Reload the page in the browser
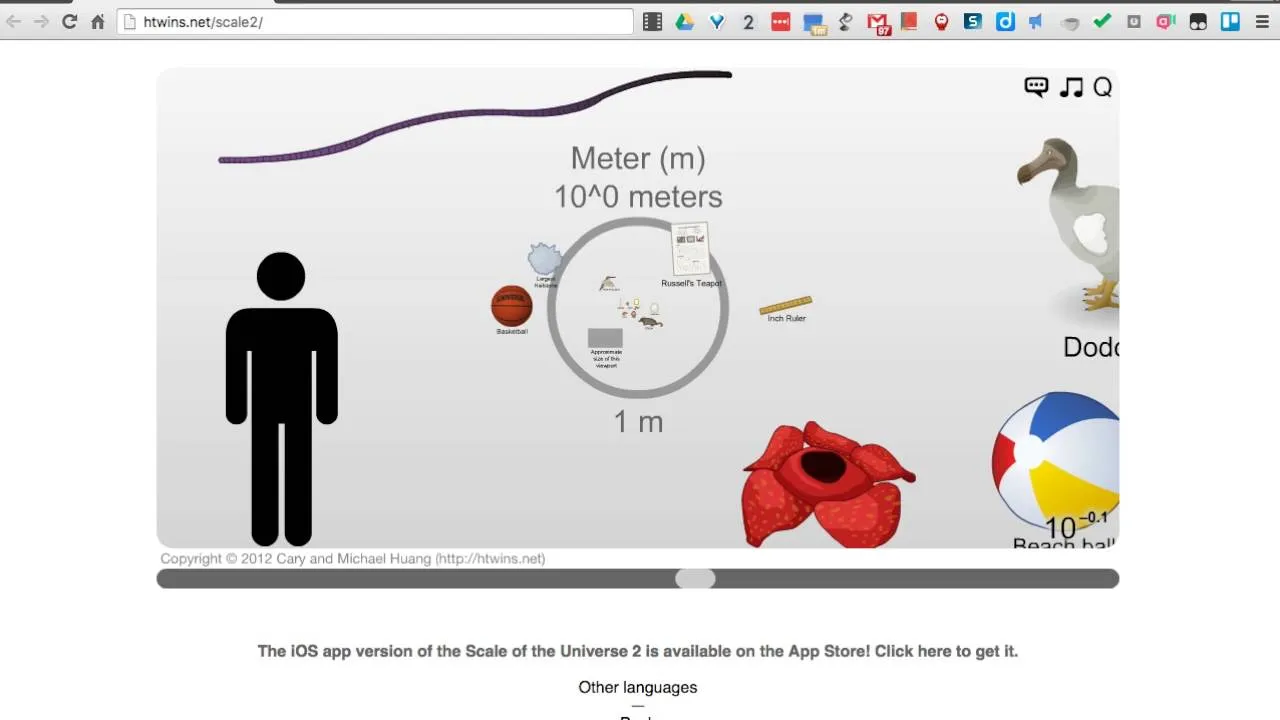 tap(69, 21)
